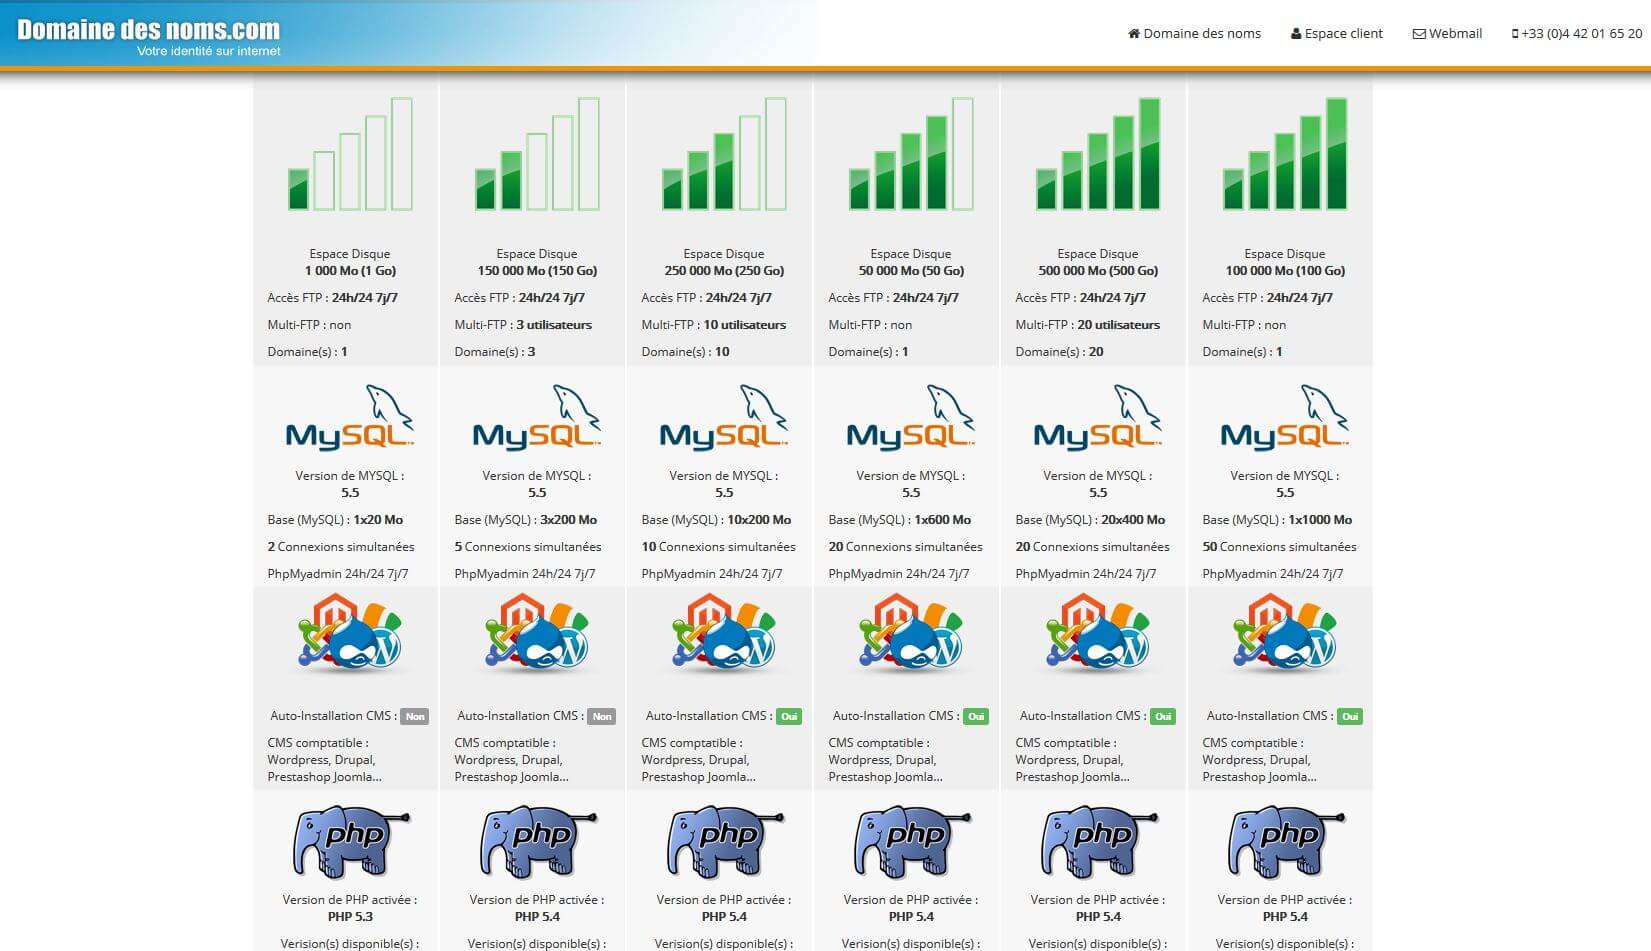Click the PHP elephant logo above PHP 5.3
Screen dimensions: 1651x951
(350, 843)
